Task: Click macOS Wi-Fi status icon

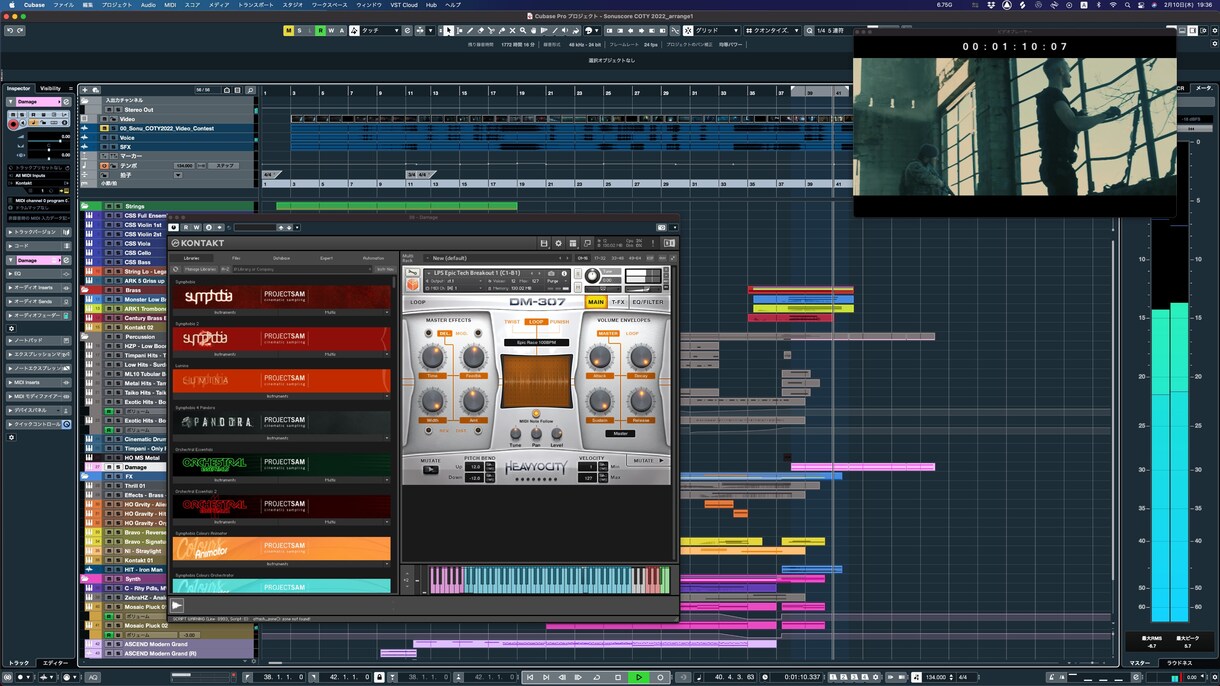Action: [1111, 5]
